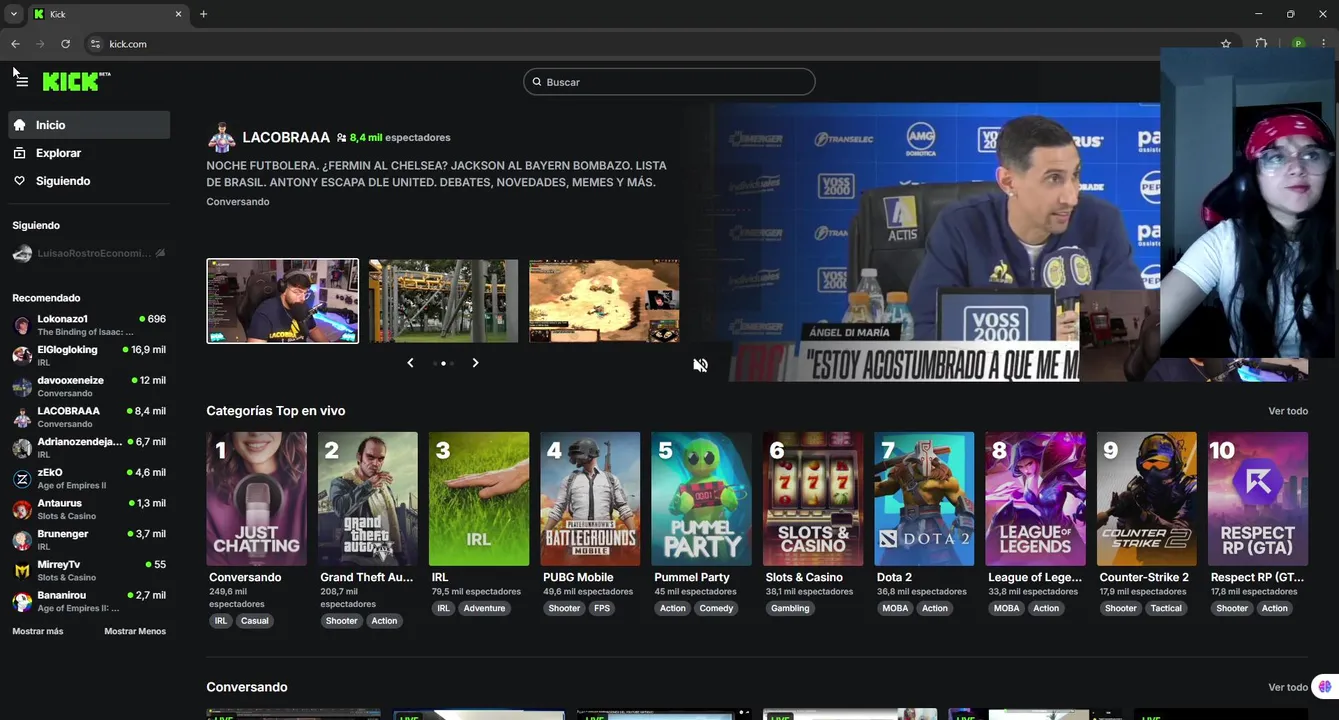Click the Gambling tag under Slots & Casino
The width and height of the screenshot is (1339, 720).
[790, 608]
